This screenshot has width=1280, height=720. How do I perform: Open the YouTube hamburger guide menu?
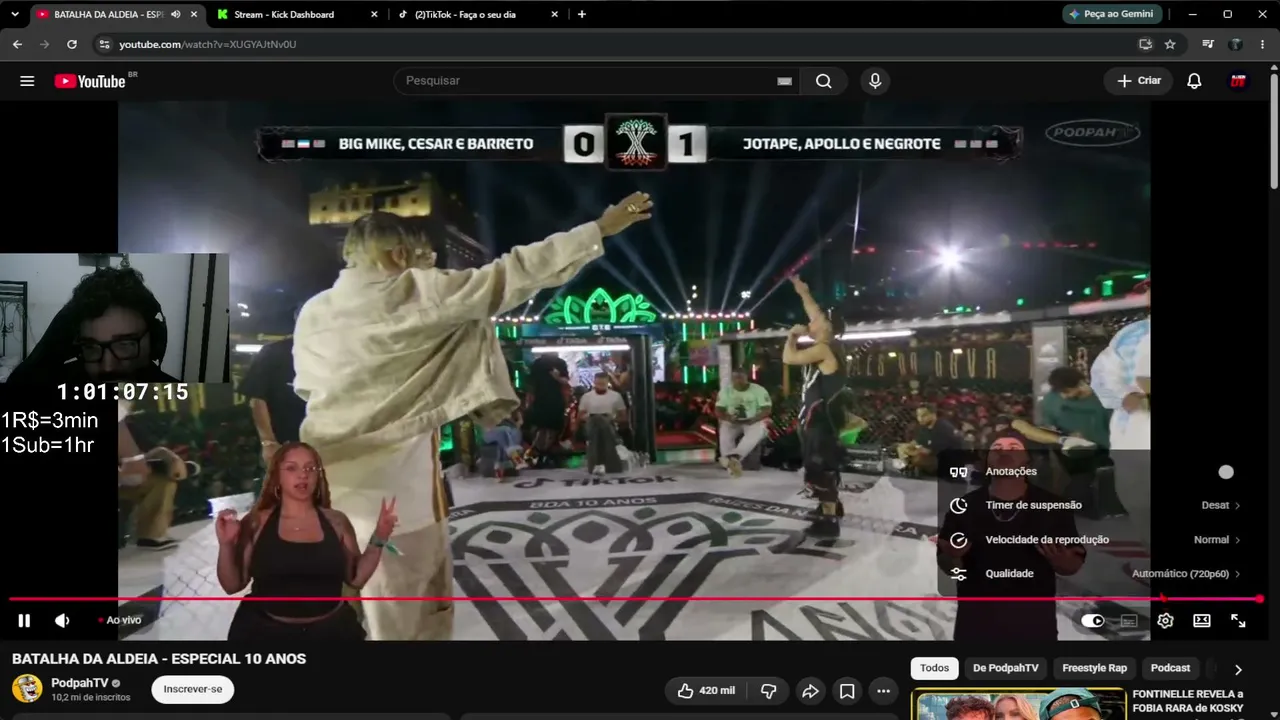tap(27, 81)
